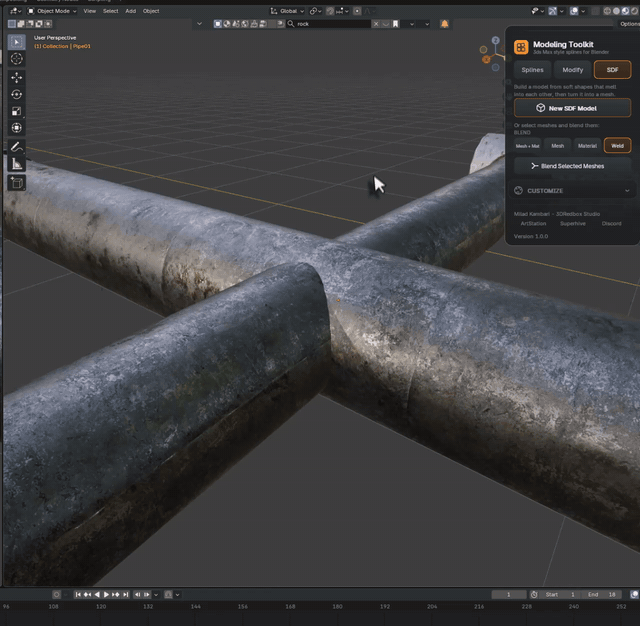Open the snapping options dropdown
The width and height of the screenshot is (640, 626).
tap(342, 11)
